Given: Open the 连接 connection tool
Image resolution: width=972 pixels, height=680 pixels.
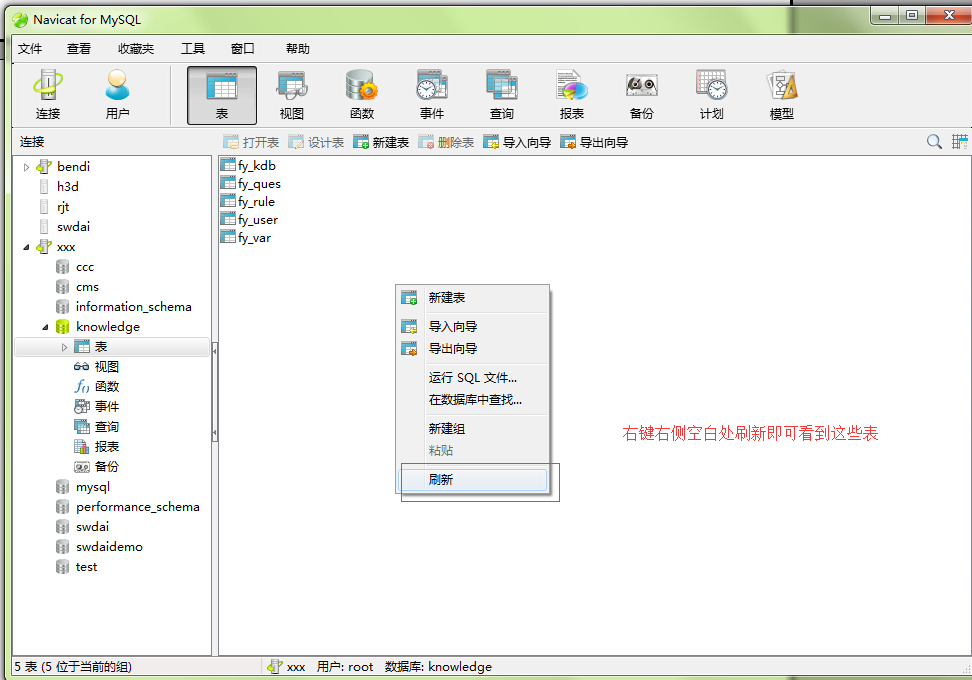Looking at the screenshot, I should click(x=48, y=95).
